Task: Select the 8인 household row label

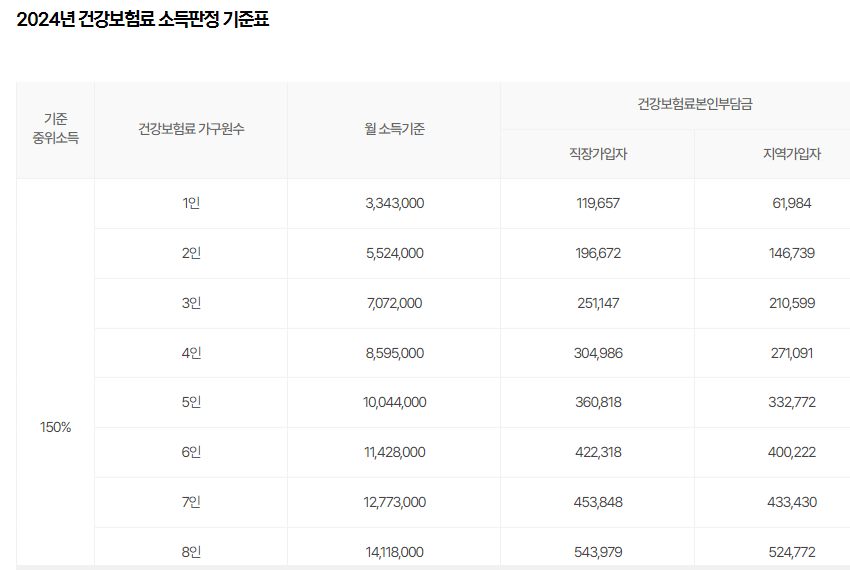Action: pyautogui.click(x=191, y=552)
